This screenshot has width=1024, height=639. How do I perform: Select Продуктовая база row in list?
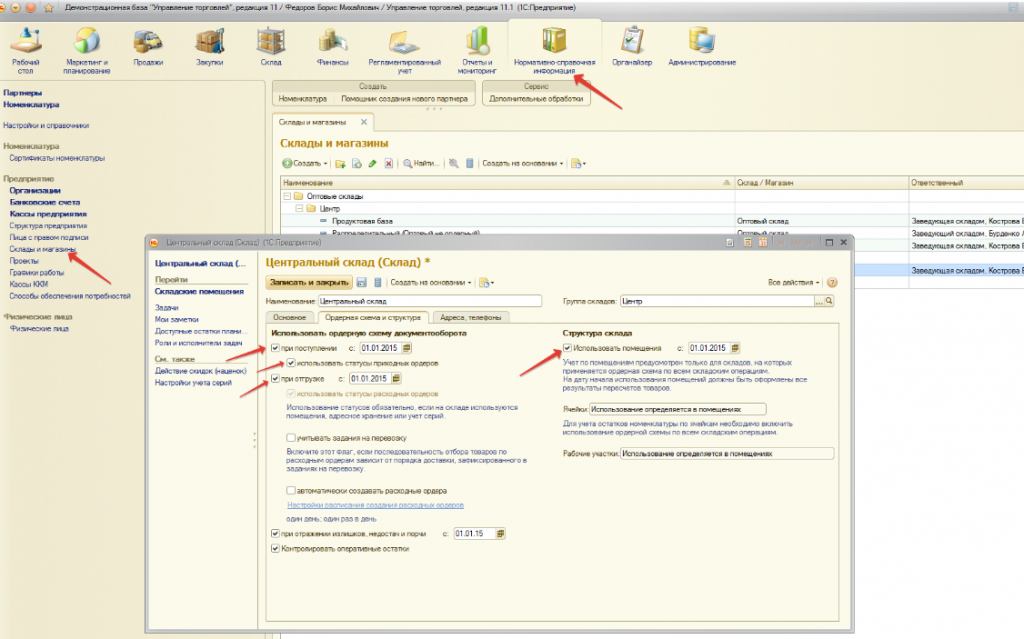652,221
